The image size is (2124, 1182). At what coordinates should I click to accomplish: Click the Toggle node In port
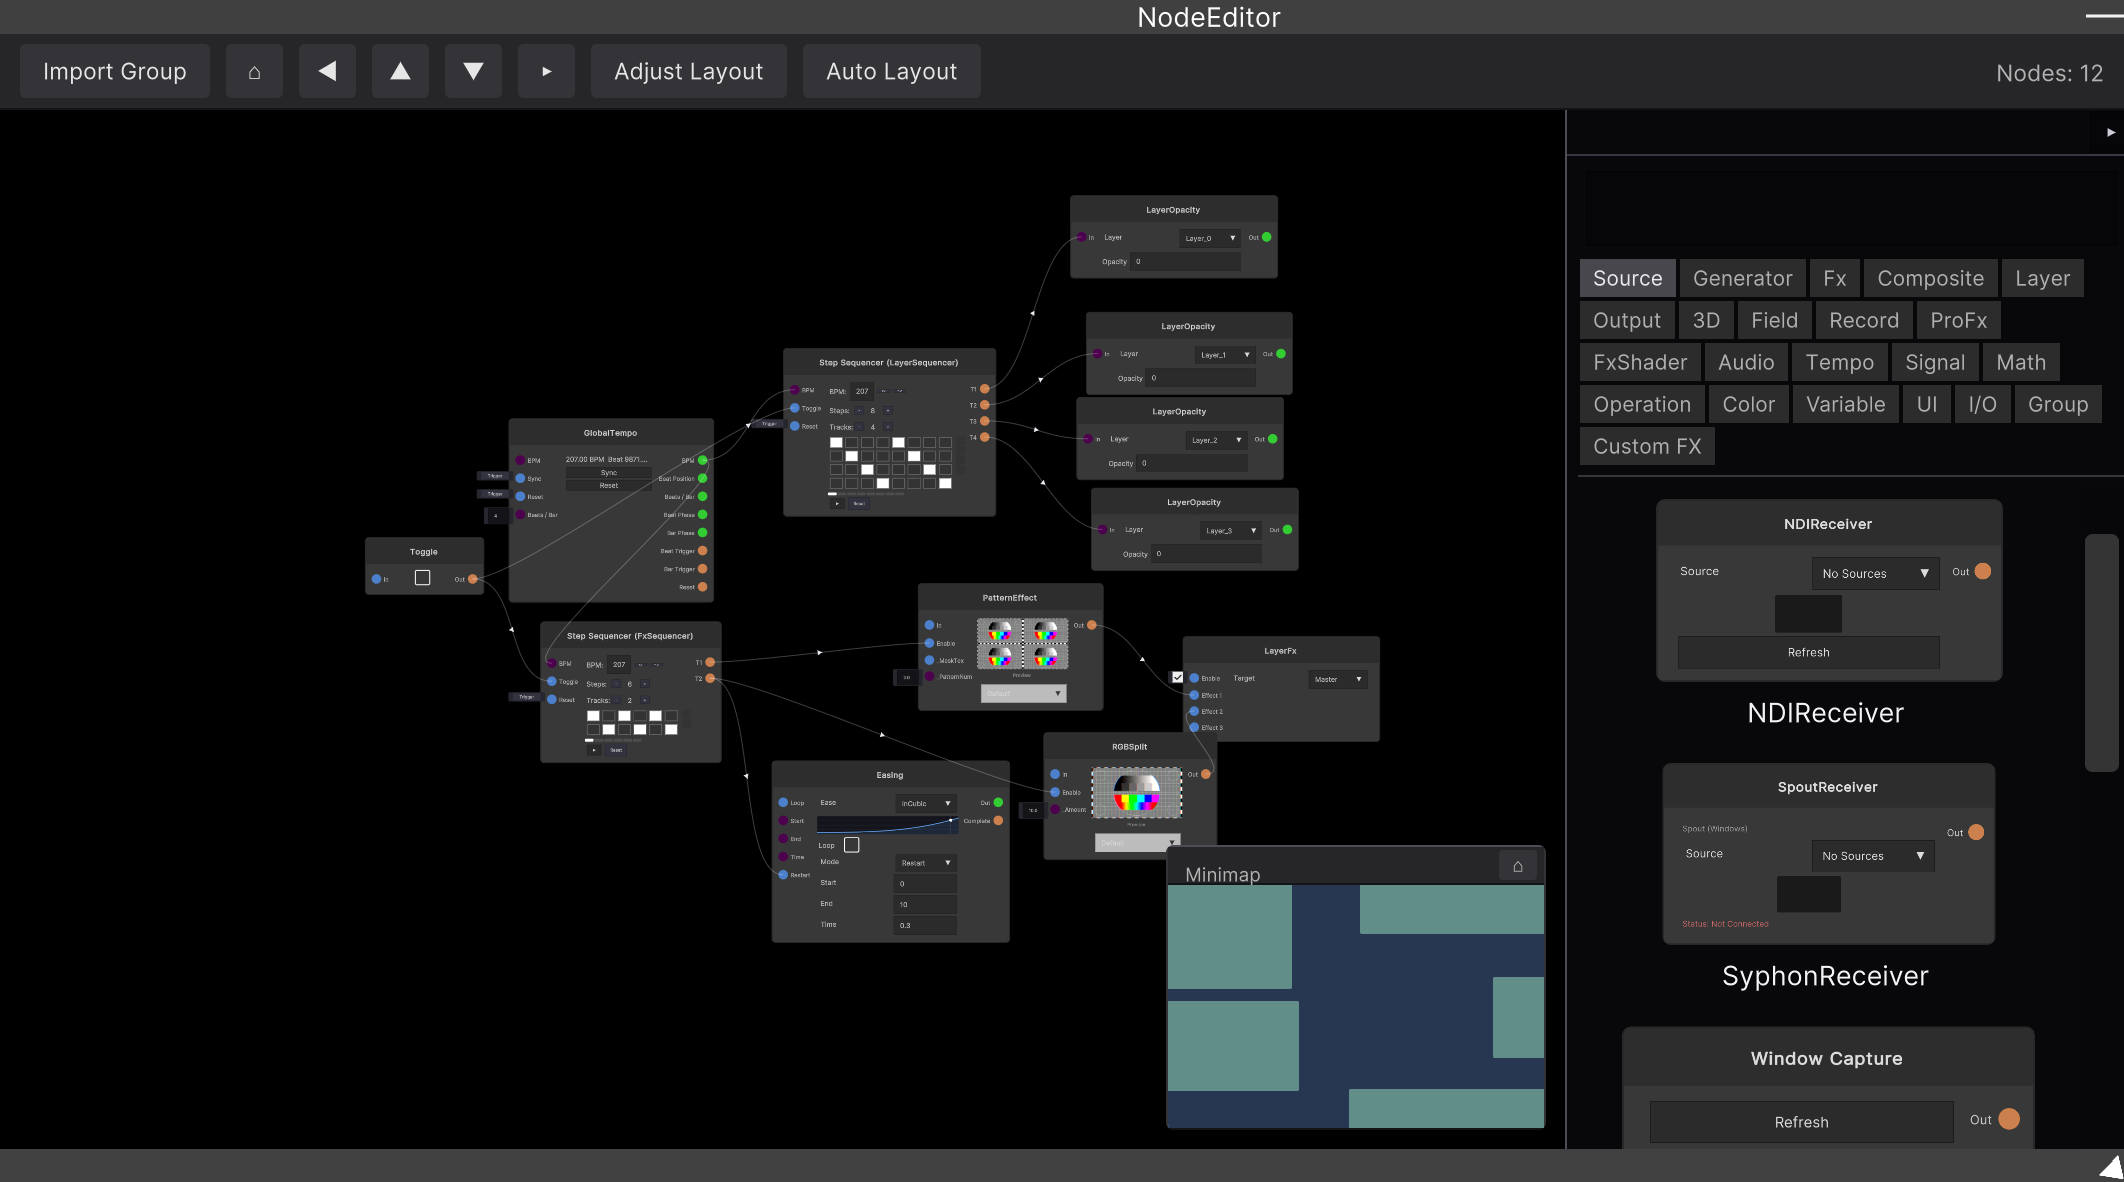pyautogui.click(x=376, y=579)
